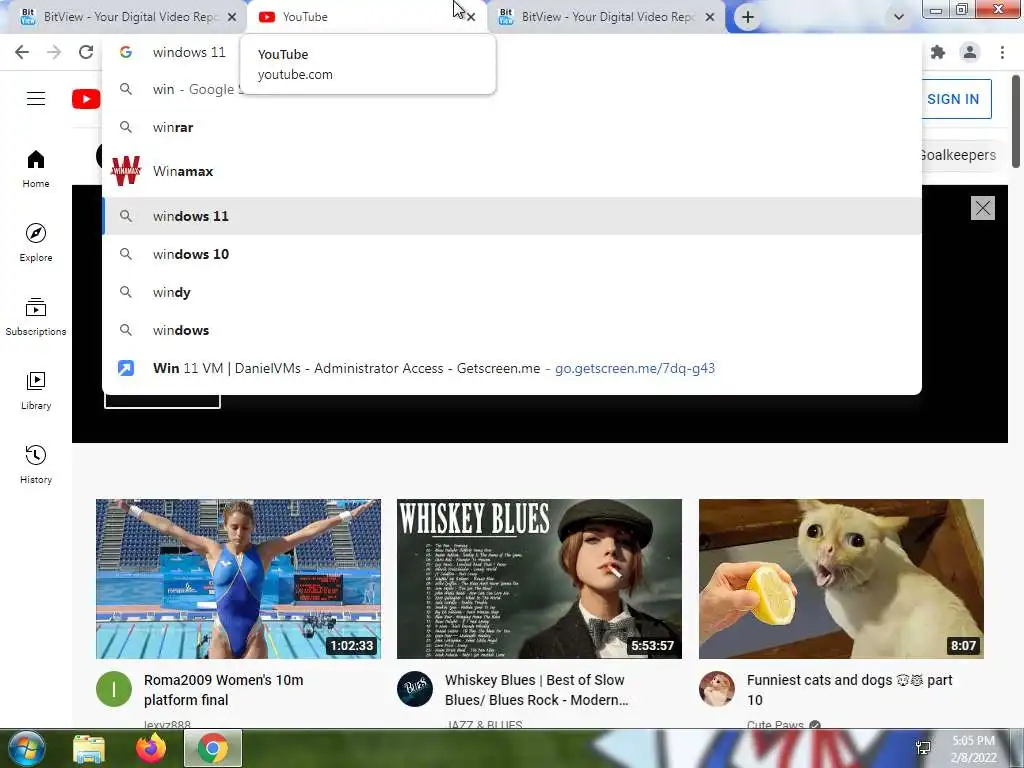Click the browser back arrow

[22, 52]
